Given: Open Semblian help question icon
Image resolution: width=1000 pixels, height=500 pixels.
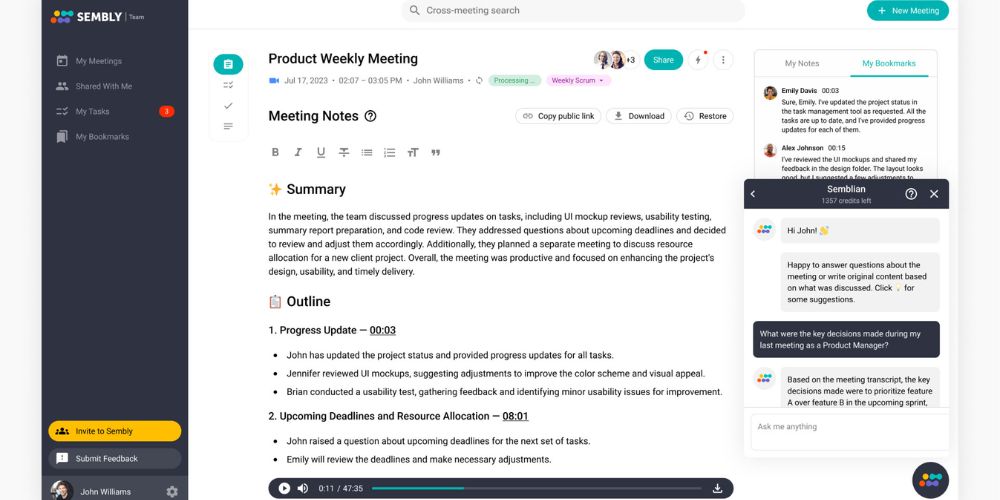Looking at the screenshot, I should tap(911, 194).
